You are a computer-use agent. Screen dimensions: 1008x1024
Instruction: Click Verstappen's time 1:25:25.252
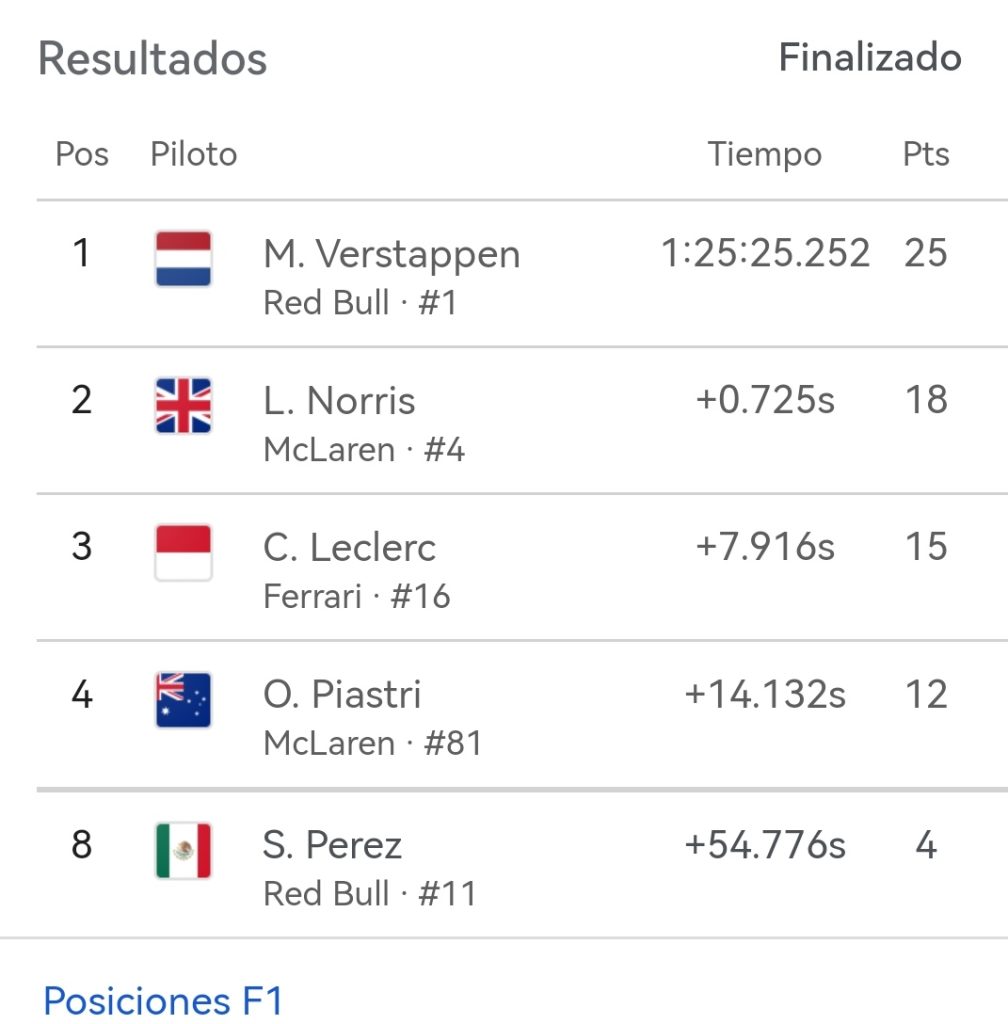(765, 253)
